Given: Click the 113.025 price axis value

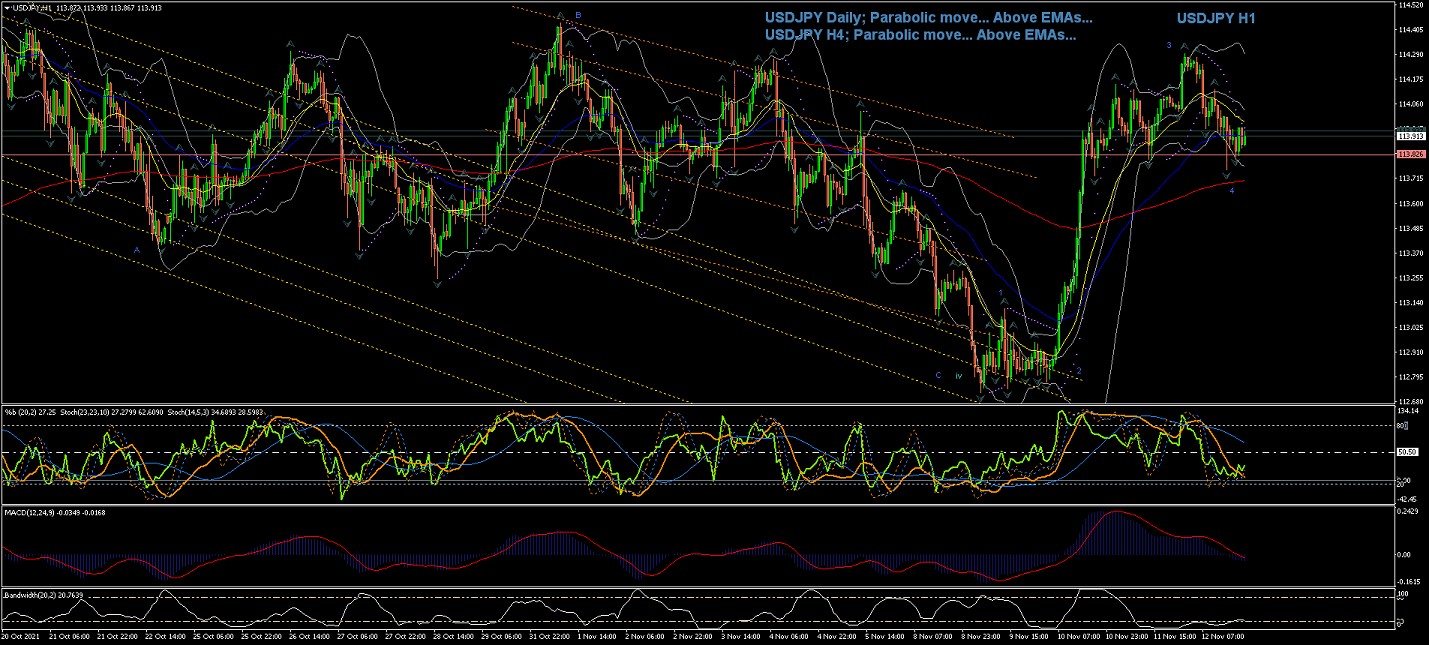Looking at the screenshot, I should point(1411,327).
